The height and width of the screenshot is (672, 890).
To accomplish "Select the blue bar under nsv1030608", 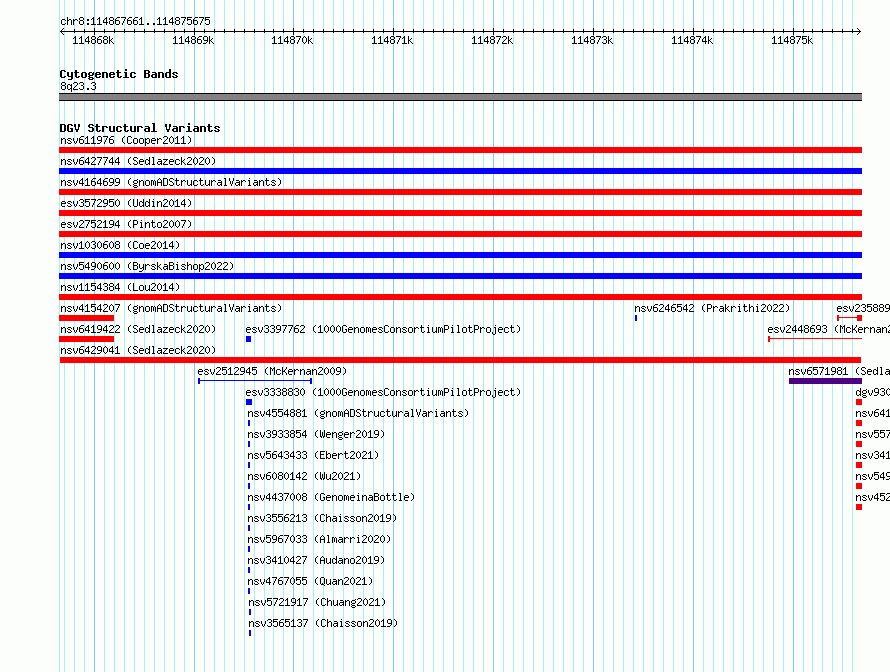I will point(460,255).
